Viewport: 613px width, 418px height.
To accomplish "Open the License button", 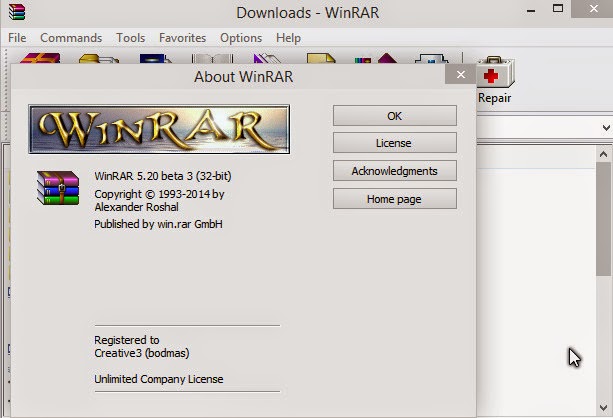I will coord(394,143).
